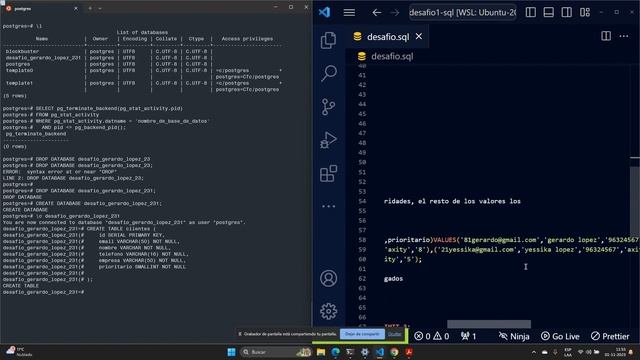Split the editor to the right
This screenshot has width=640, height=360.
click(606, 36)
